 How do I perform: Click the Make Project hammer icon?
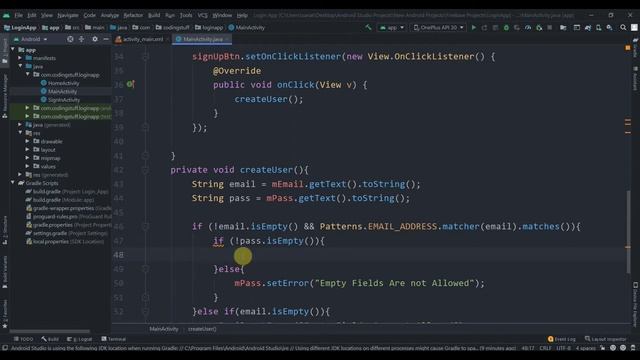point(368,27)
